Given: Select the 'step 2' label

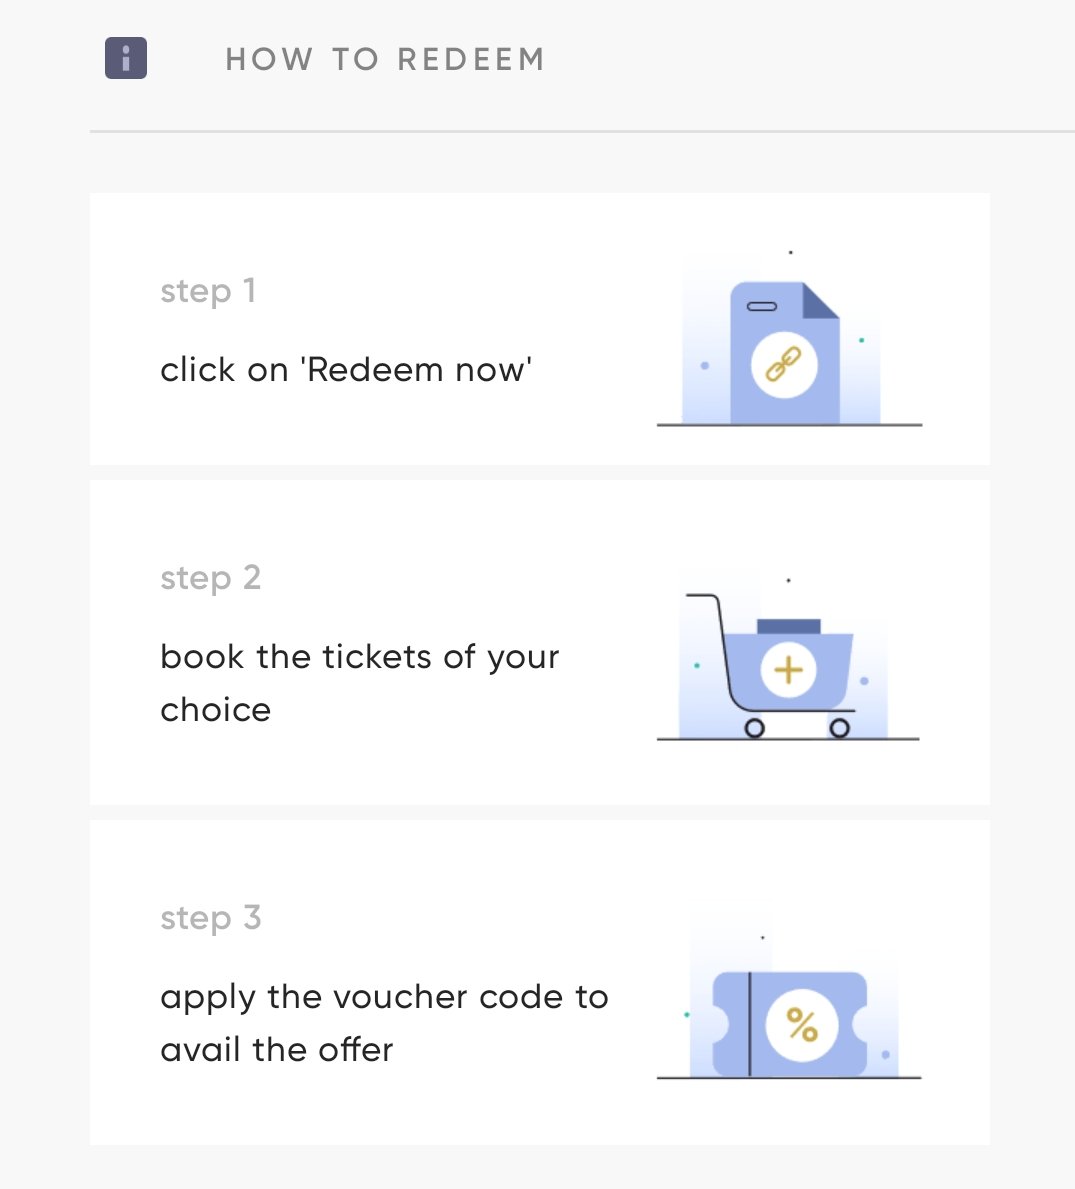Looking at the screenshot, I should (x=211, y=579).
